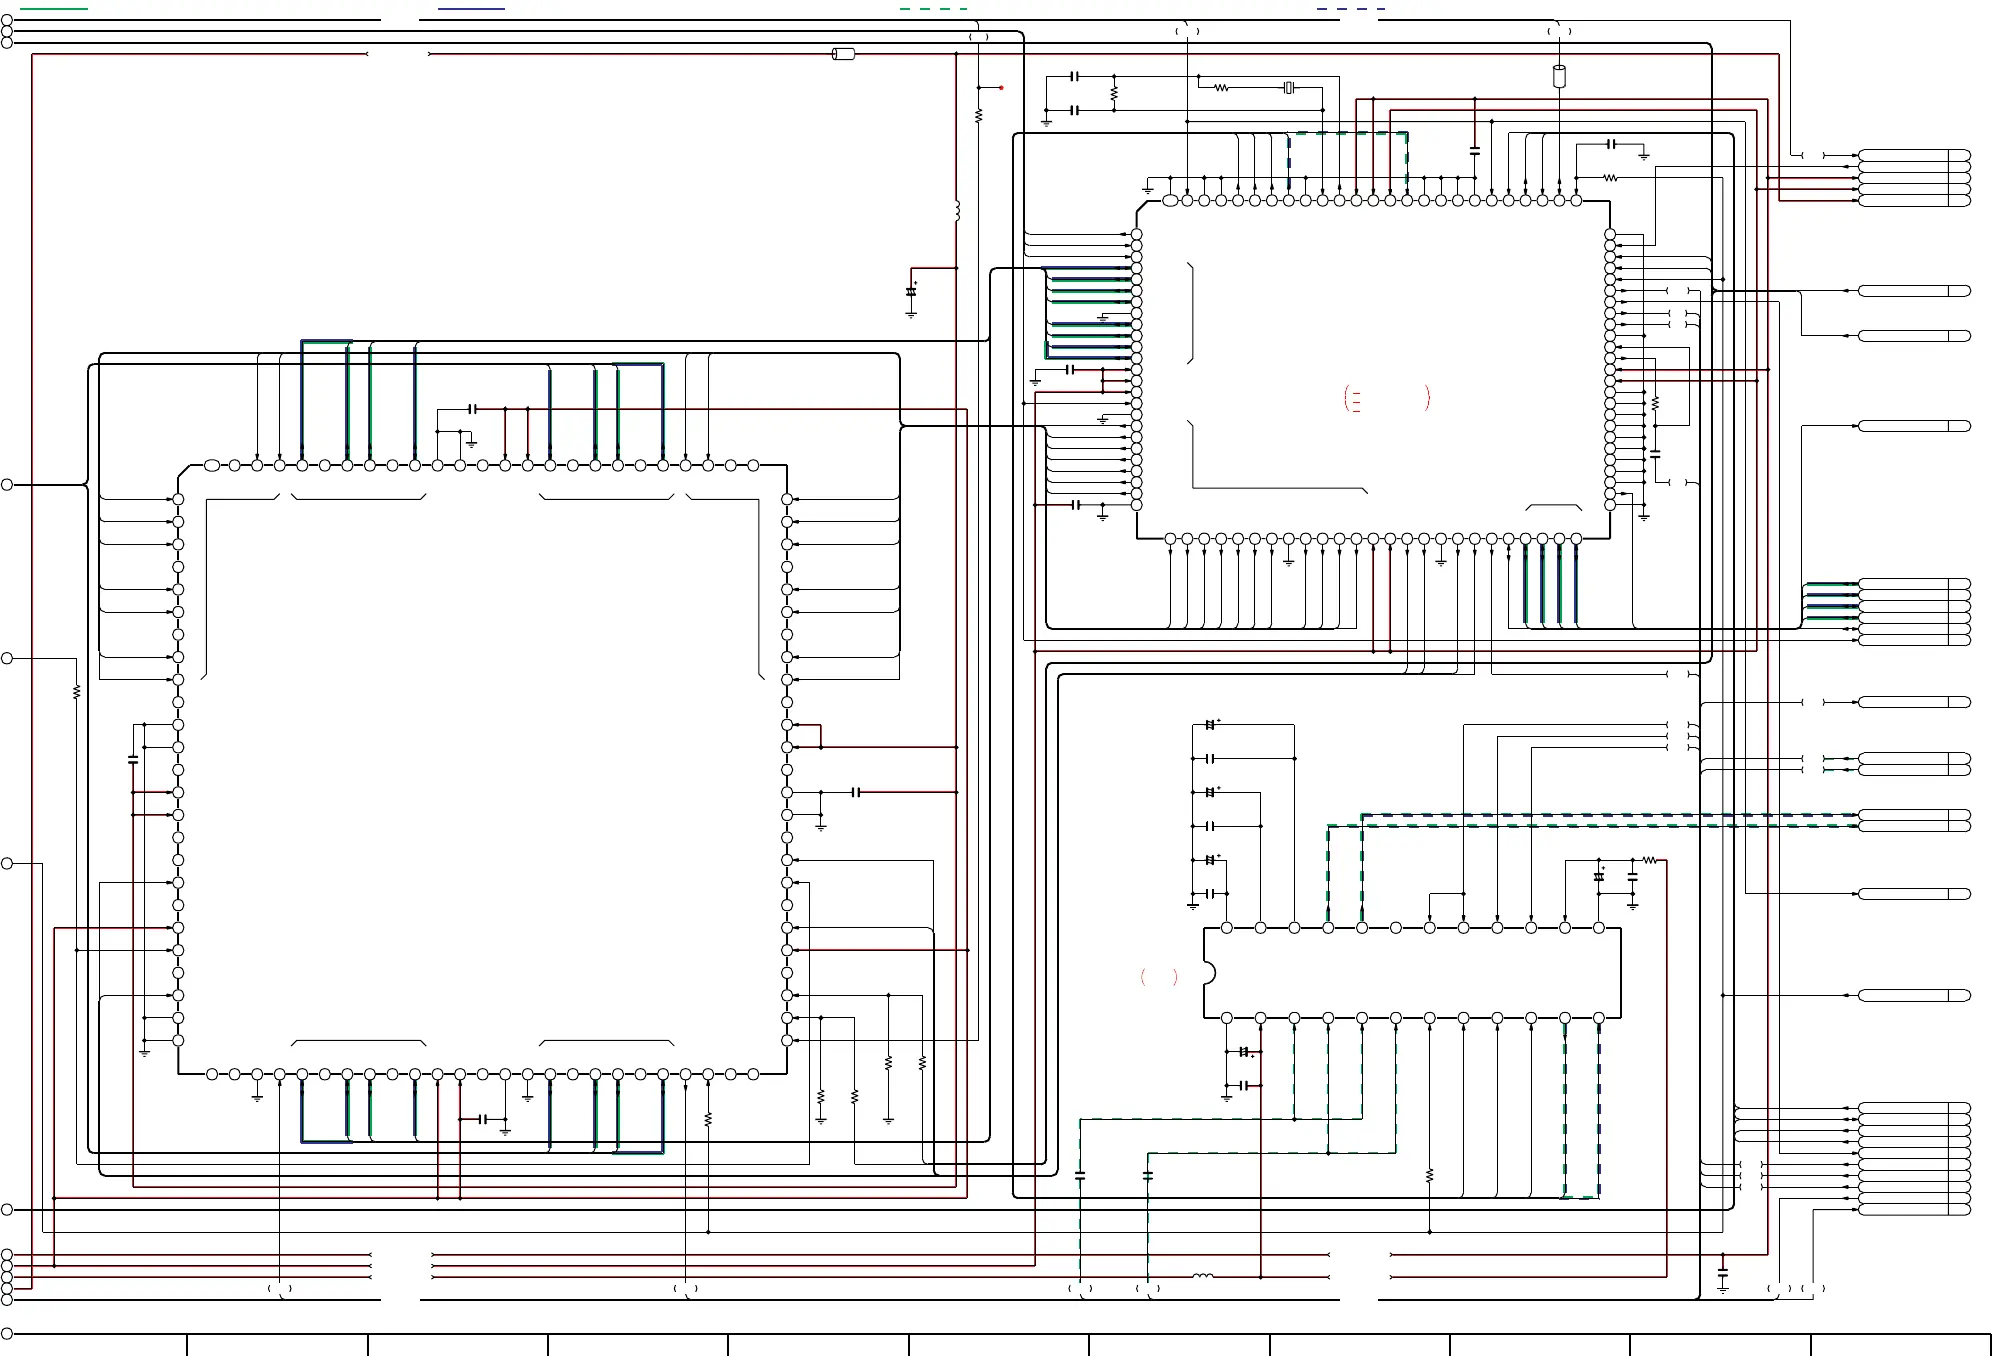Click the dashed green legend line at top

pos(933,9)
